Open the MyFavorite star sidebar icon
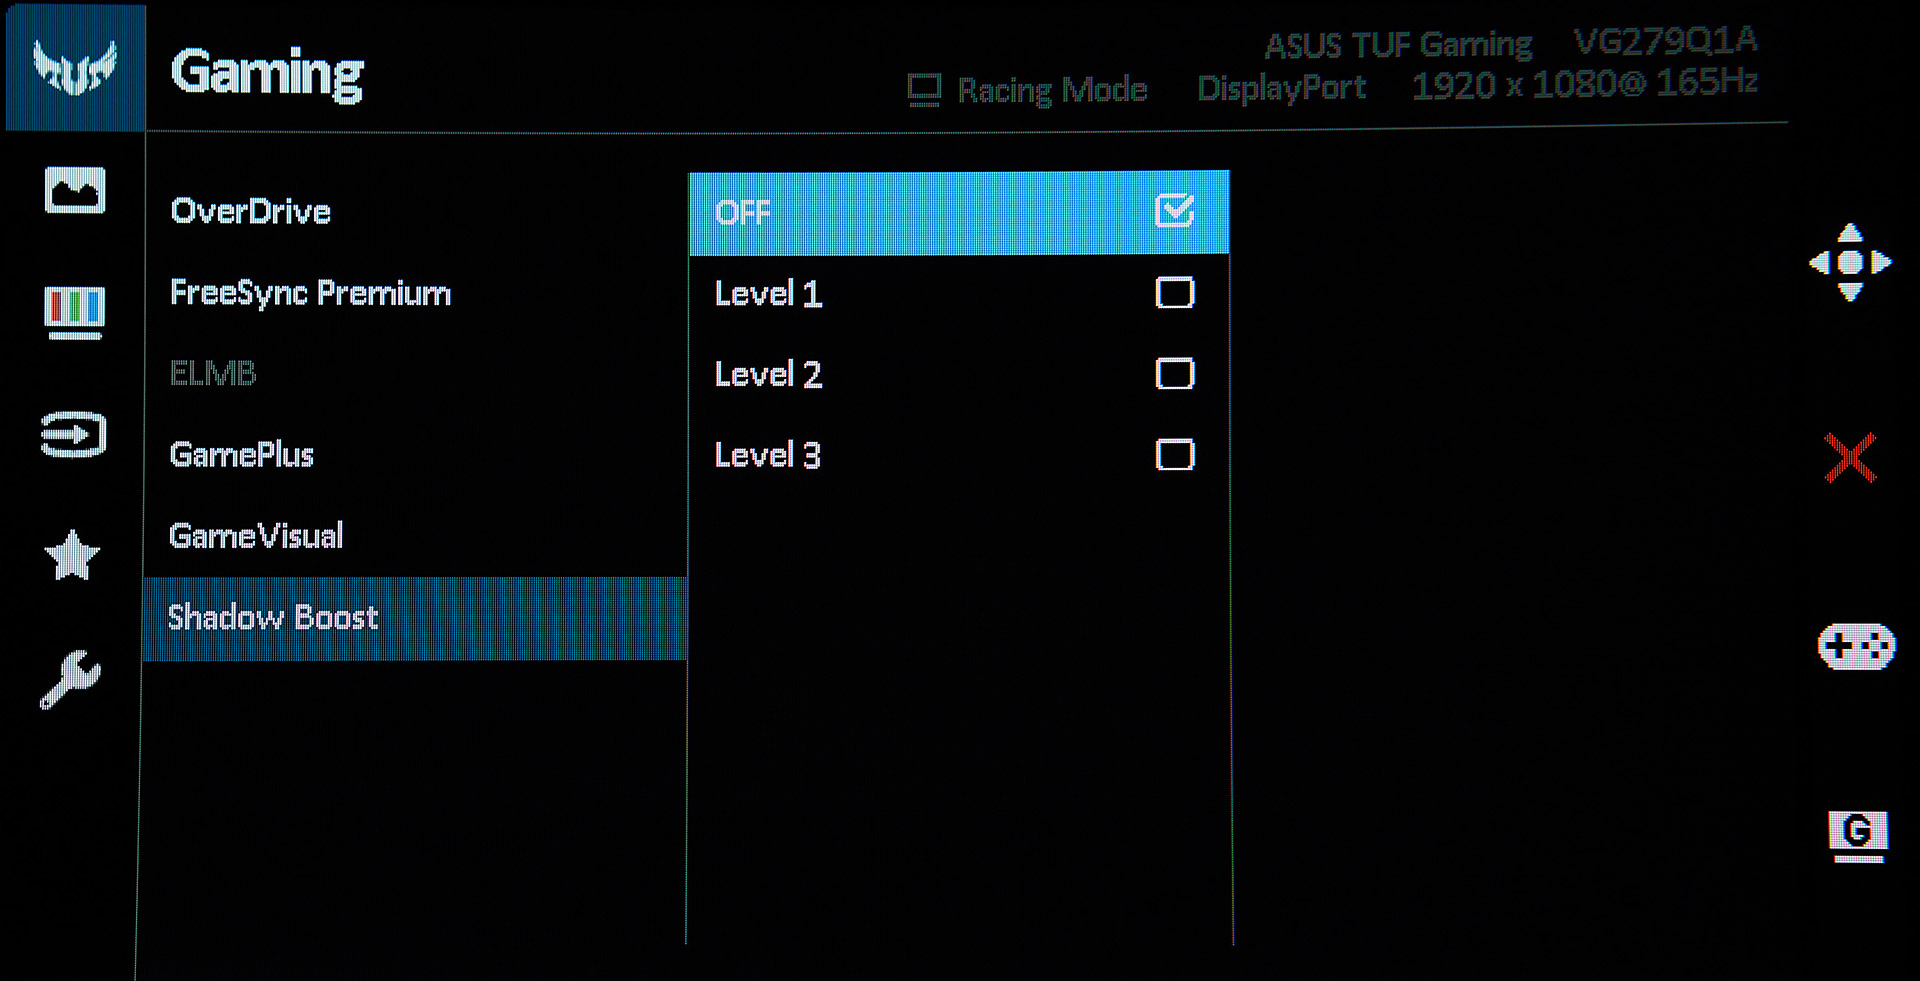The width and height of the screenshot is (1920, 981). tap(72, 555)
